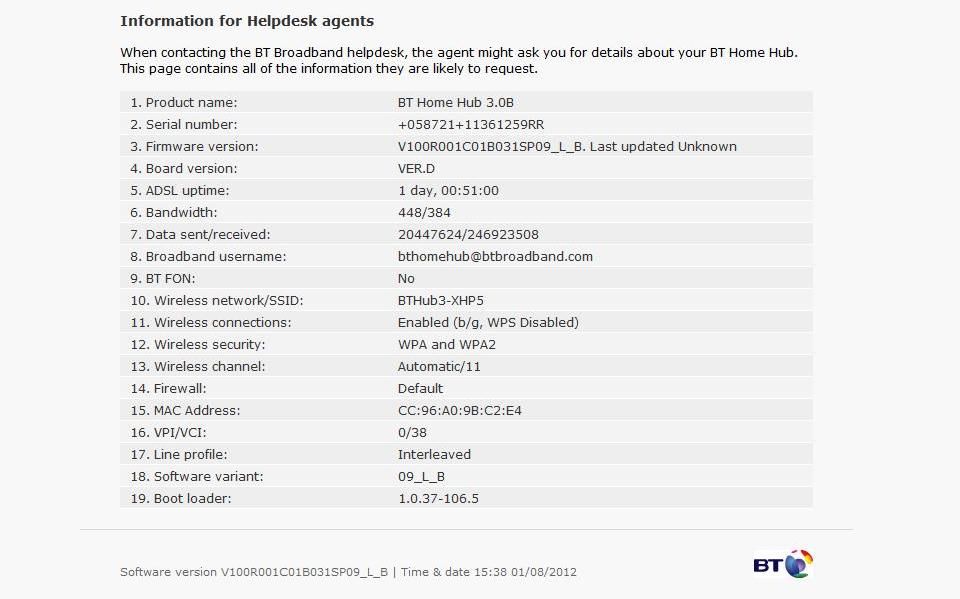Select the MAC Address CC:96:A0:9B:C2:E4
960x599 pixels.
point(460,411)
